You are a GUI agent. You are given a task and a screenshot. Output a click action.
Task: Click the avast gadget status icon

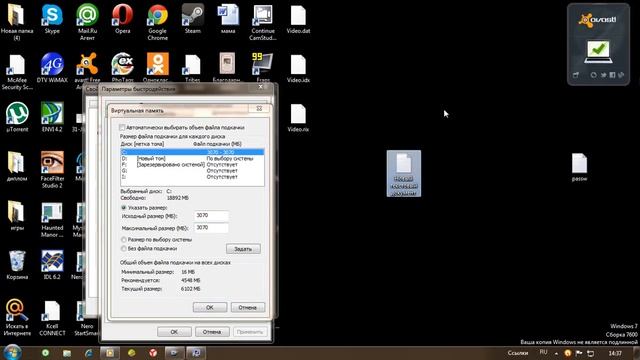pyautogui.click(x=598, y=51)
